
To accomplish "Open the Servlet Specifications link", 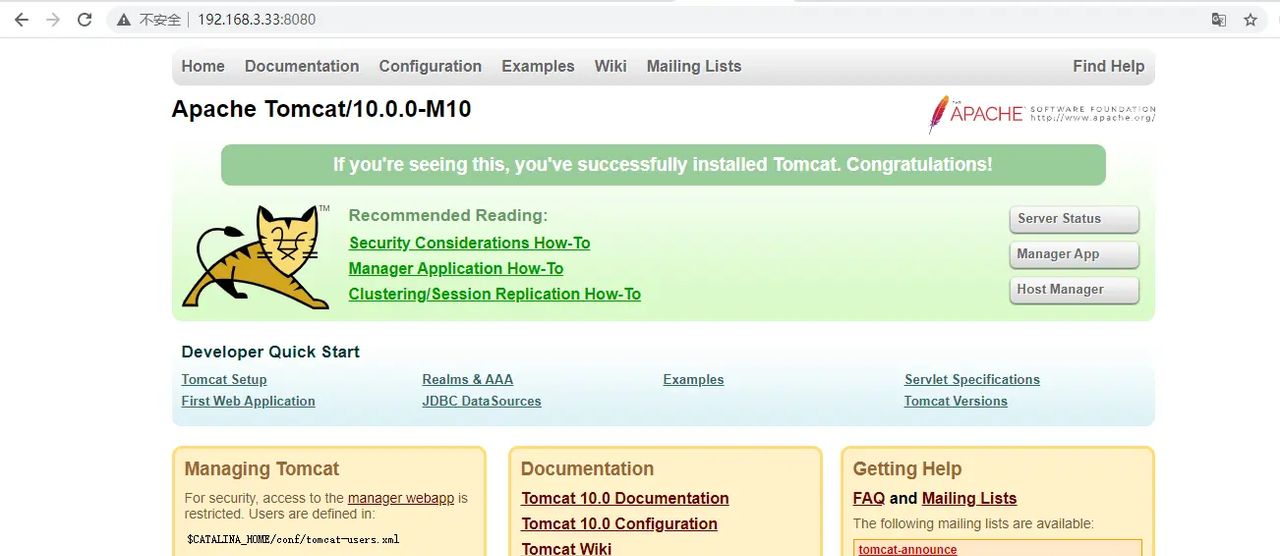I will tap(972, 380).
